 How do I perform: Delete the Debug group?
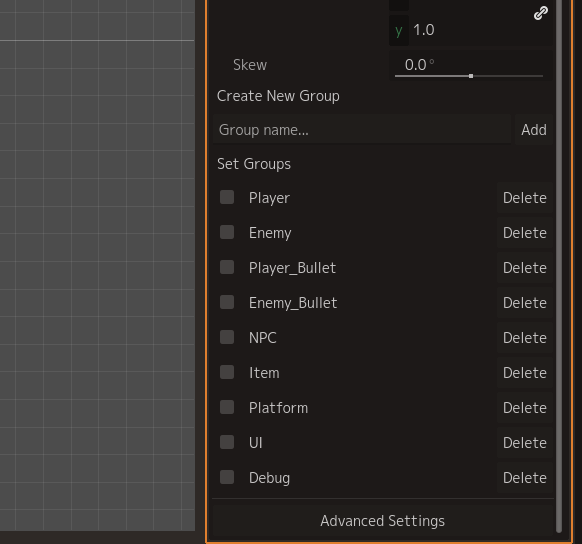(x=525, y=478)
